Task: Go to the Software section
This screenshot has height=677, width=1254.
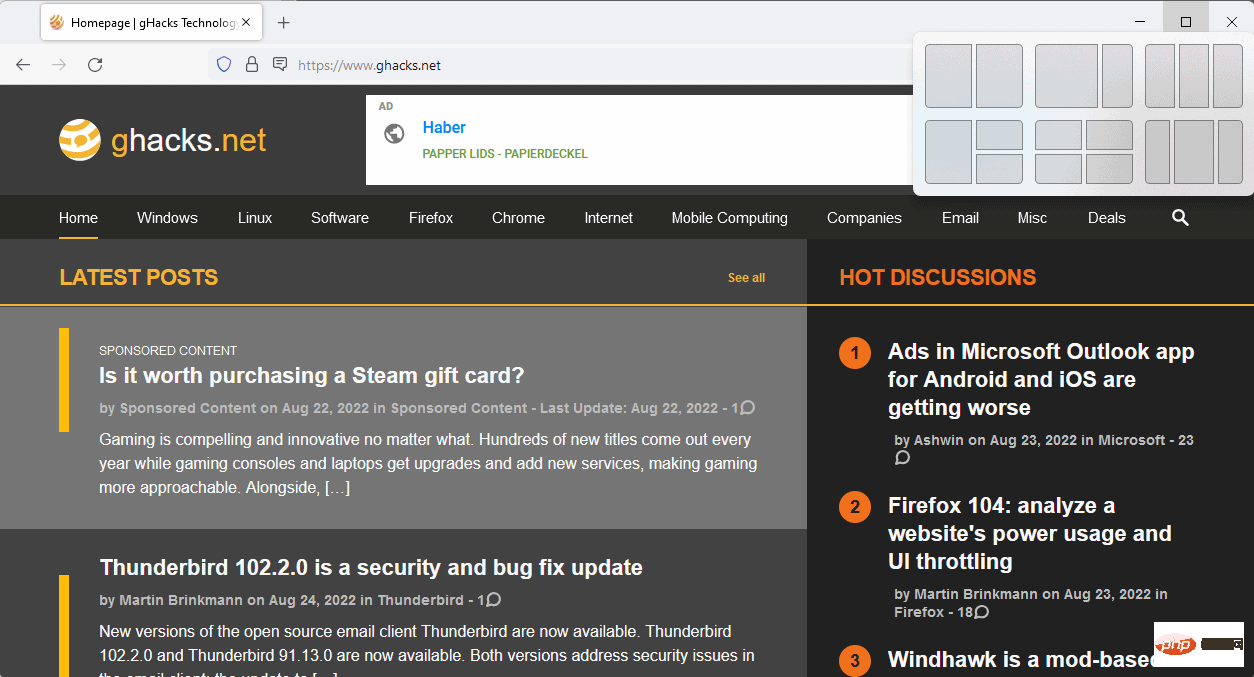Action: 340,217
